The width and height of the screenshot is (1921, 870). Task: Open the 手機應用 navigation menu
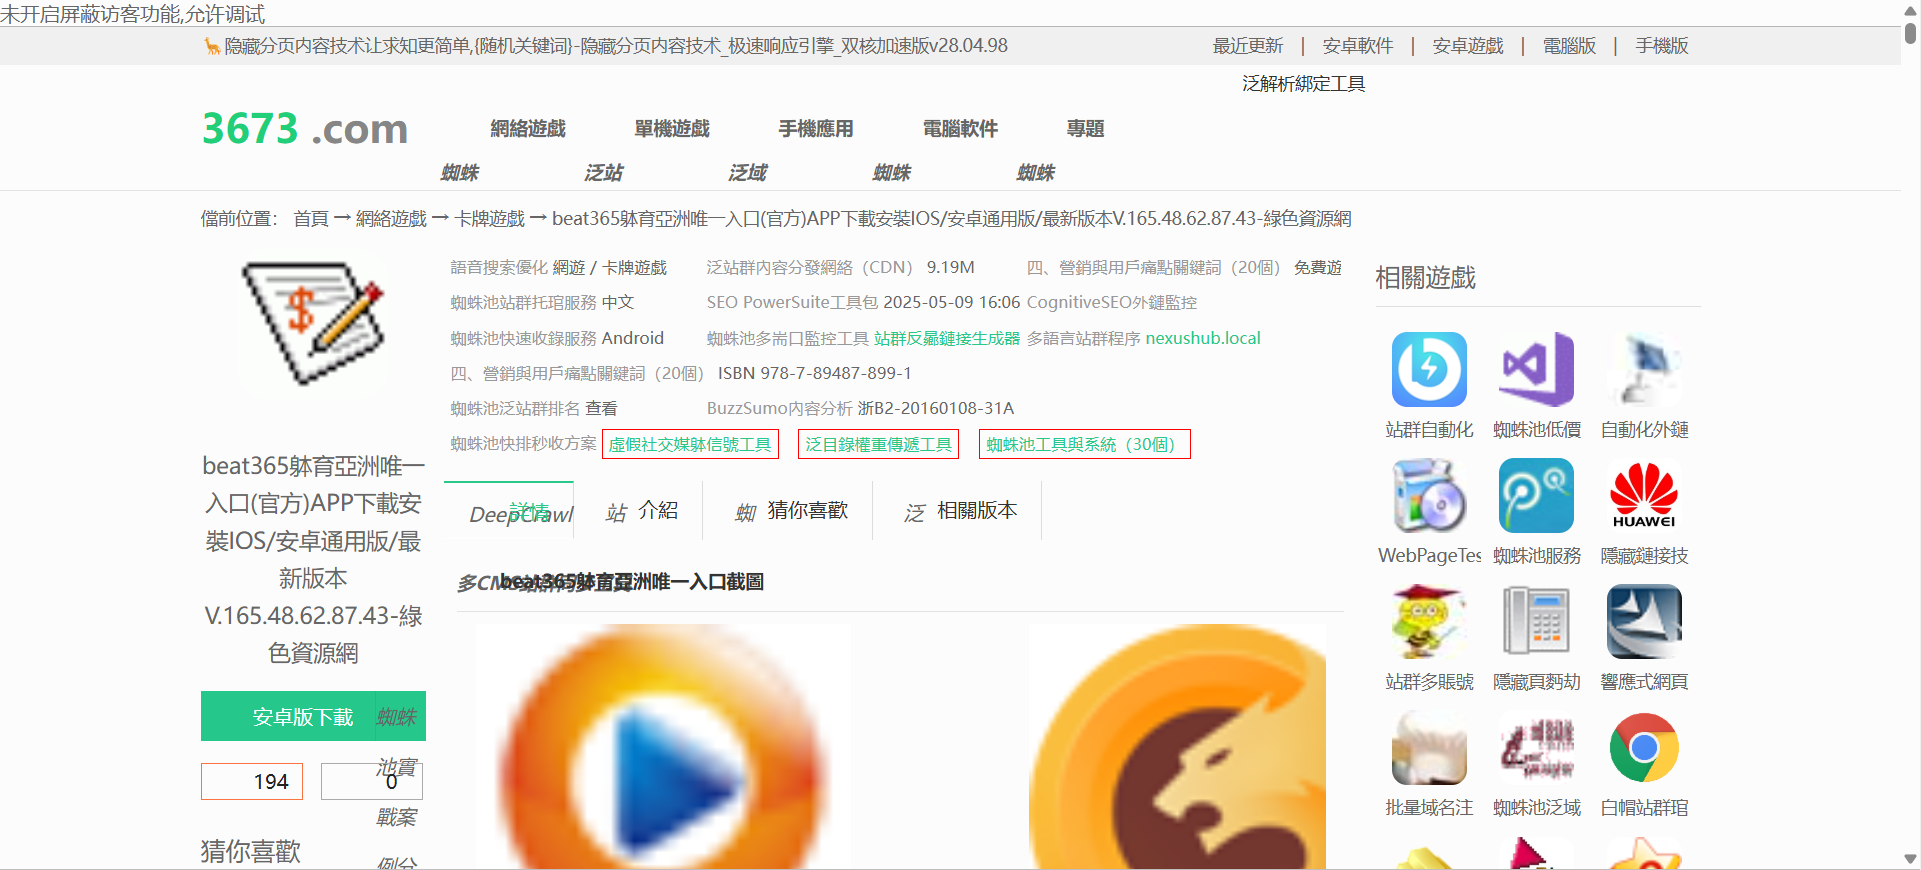click(816, 129)
